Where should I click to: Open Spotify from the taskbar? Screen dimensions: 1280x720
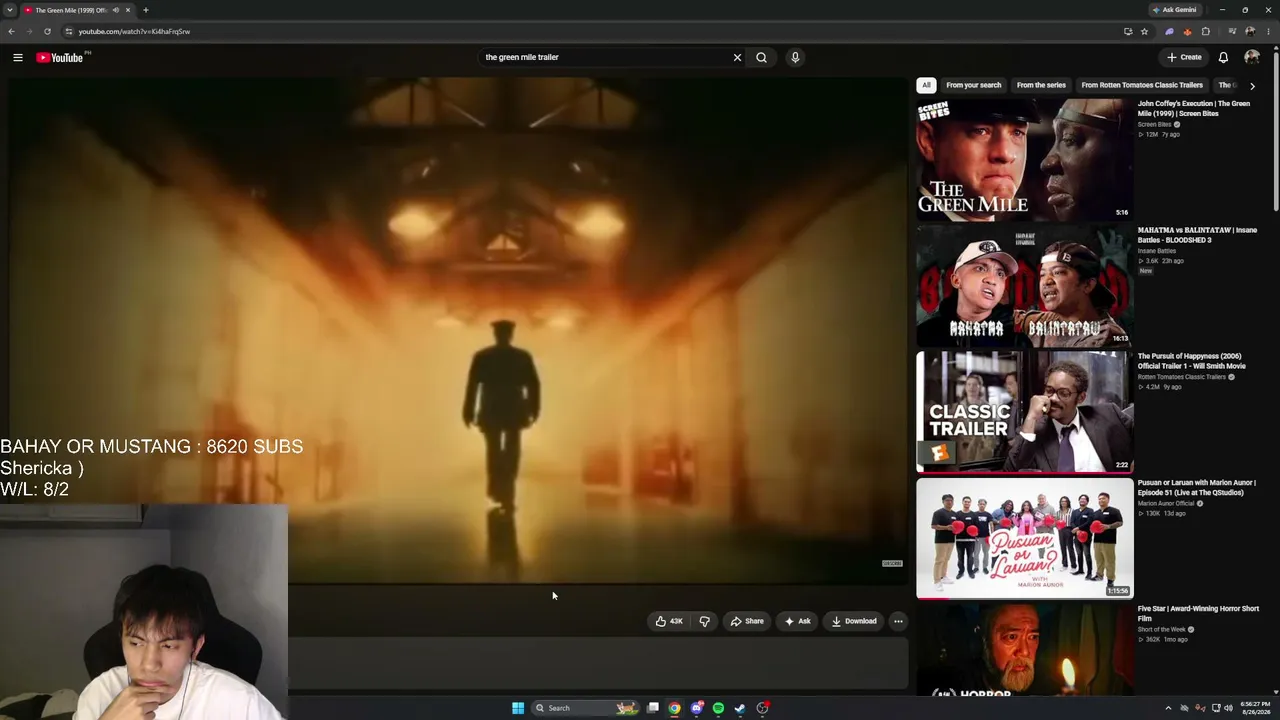(718, 708)
